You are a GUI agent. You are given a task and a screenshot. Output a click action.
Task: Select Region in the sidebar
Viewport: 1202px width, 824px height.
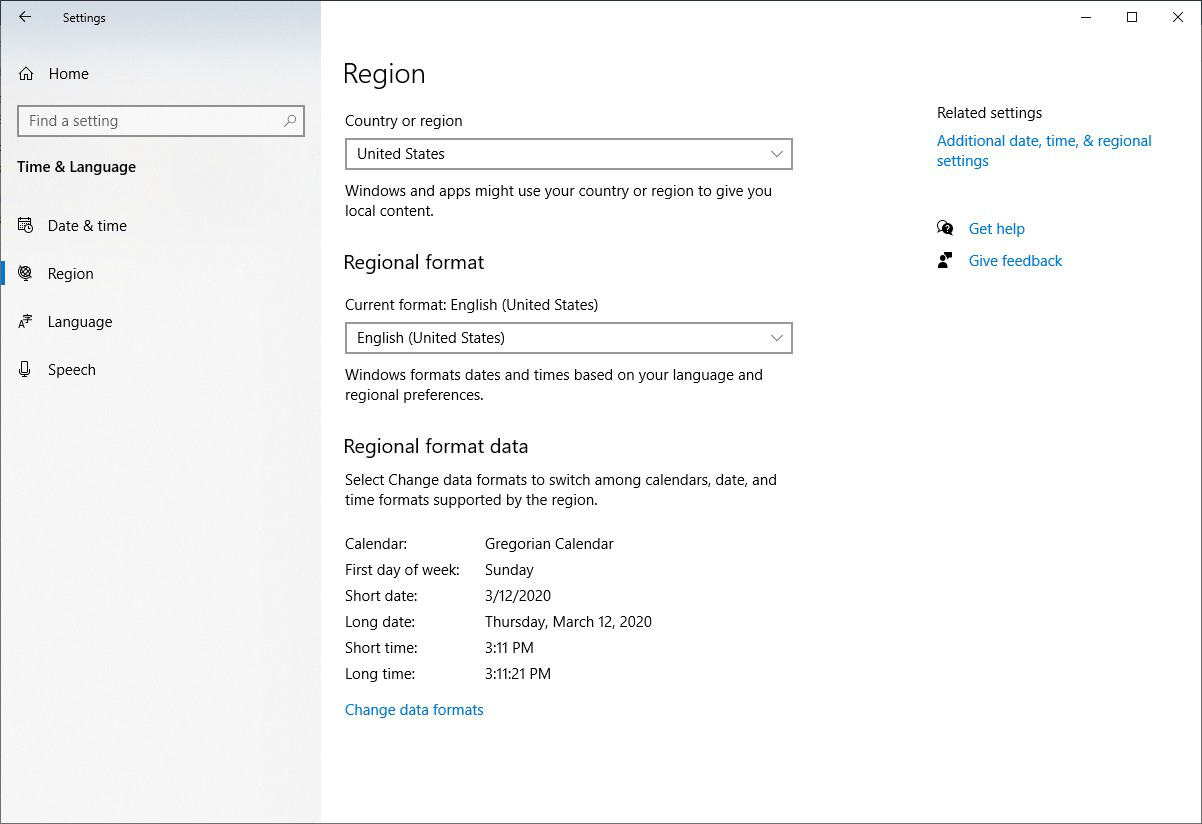click(161, 274)
